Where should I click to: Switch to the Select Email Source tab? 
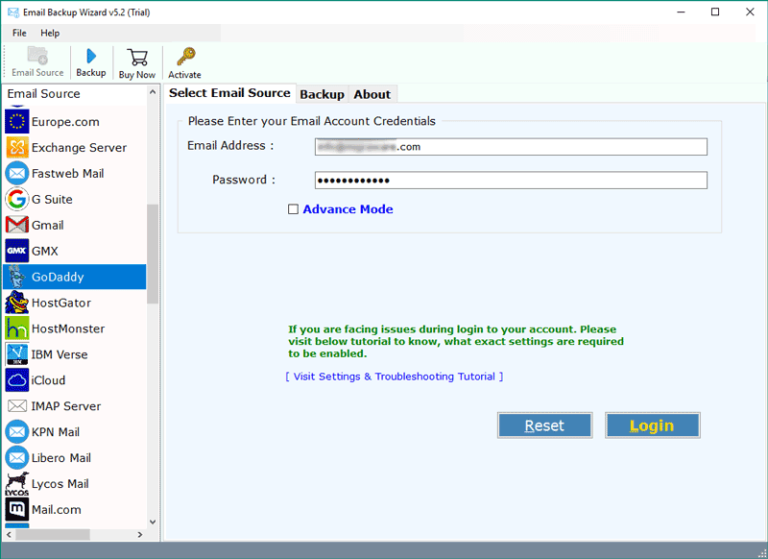point(230,93)
